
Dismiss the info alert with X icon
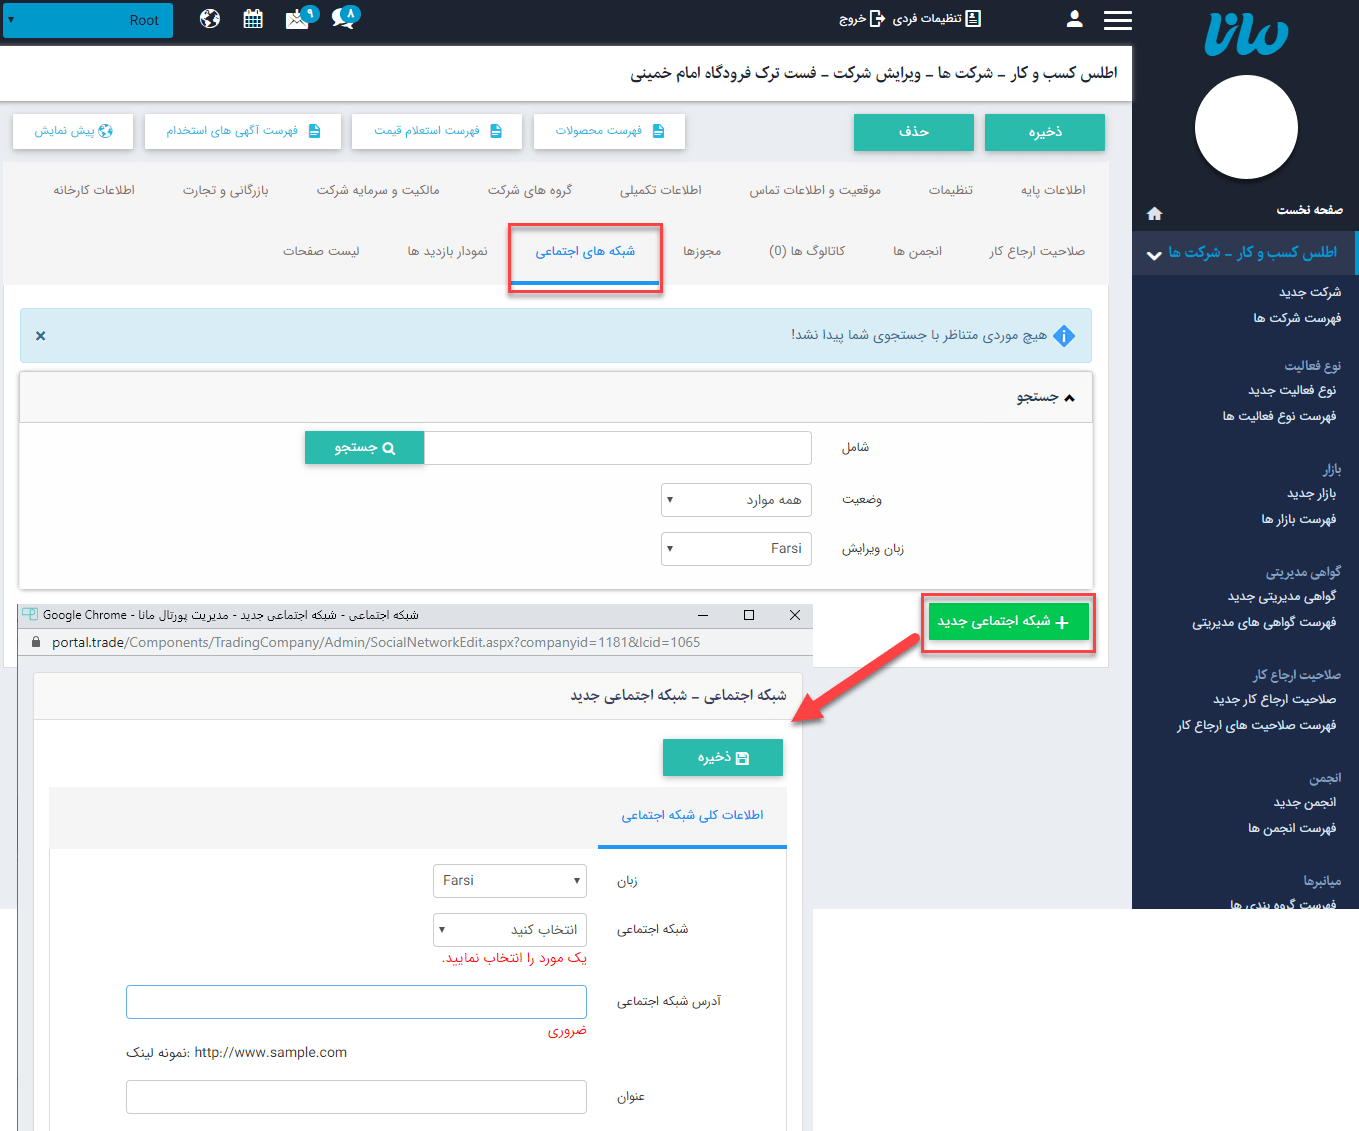pyautogui.click(x=41, y=336)
